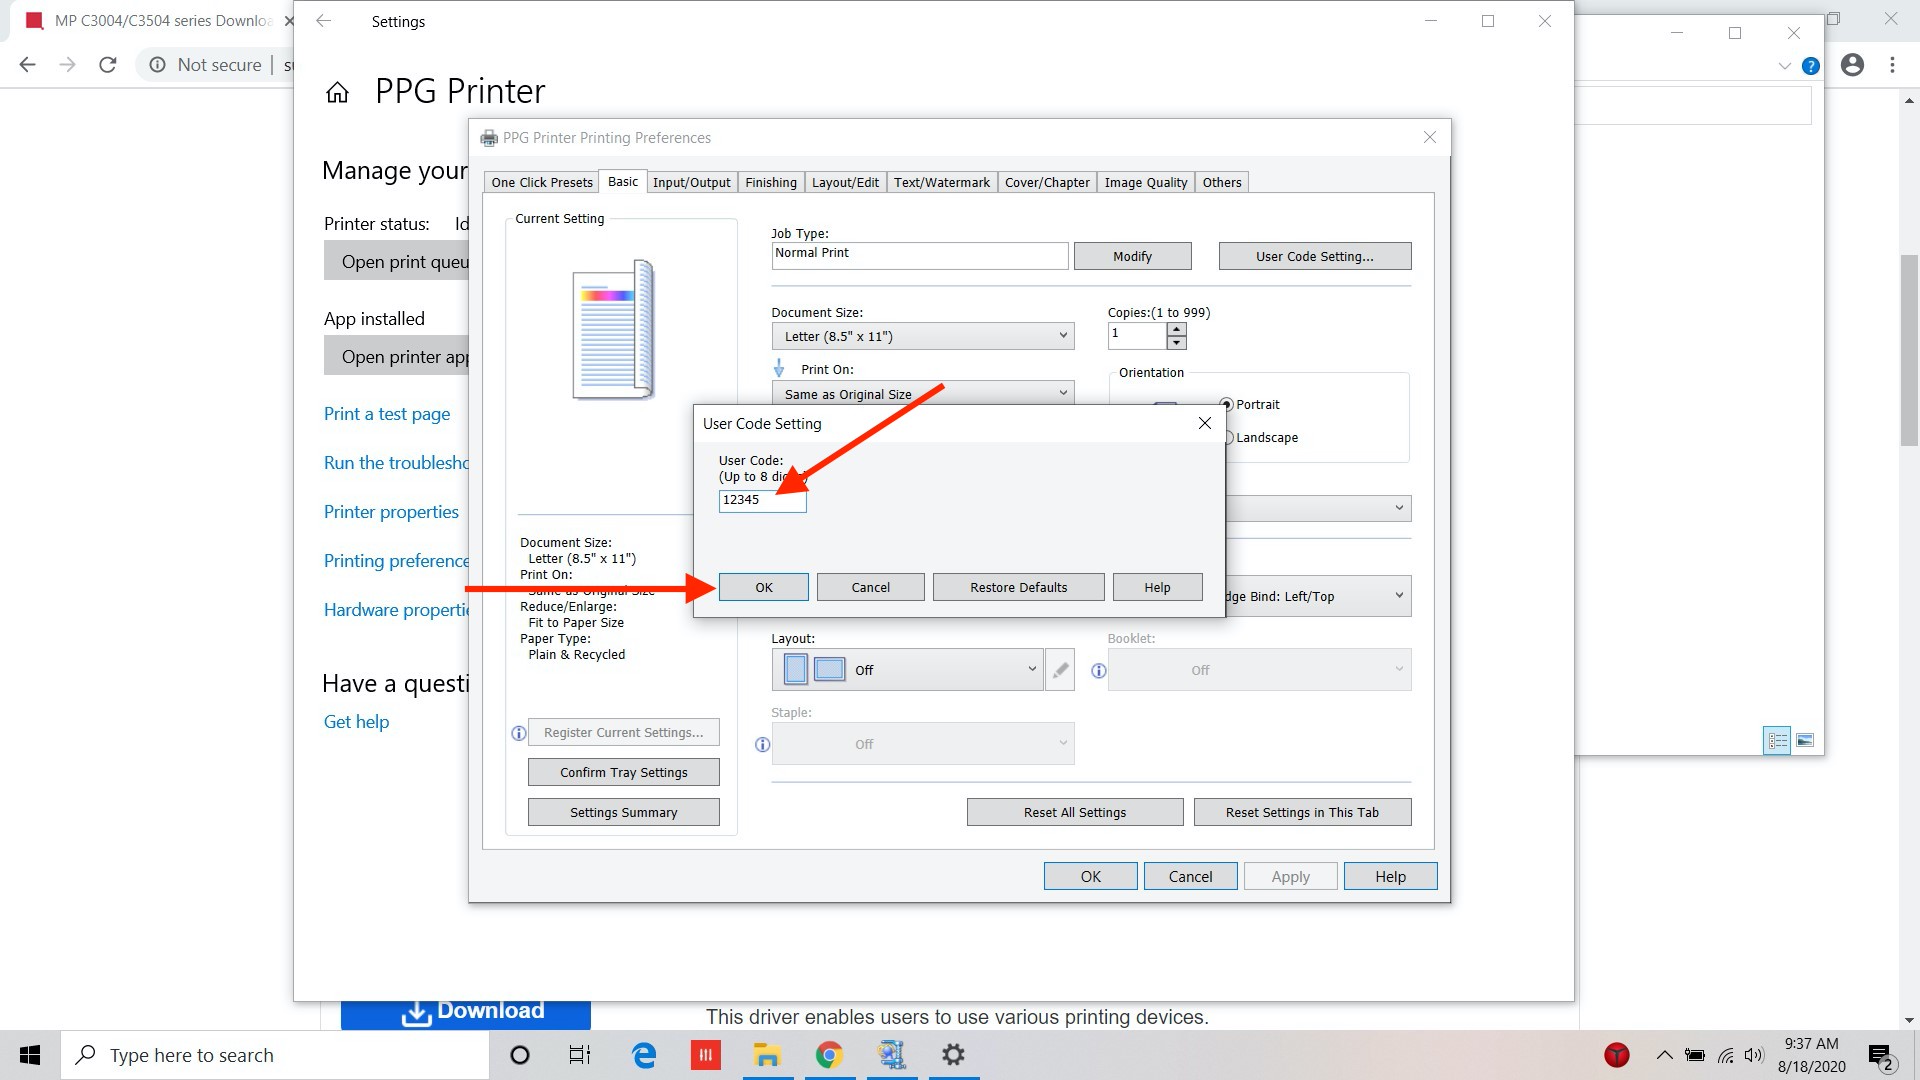Open the Text/Watermark tab
Viewport: 1920px width, 1080px height.
pos(942,182)
